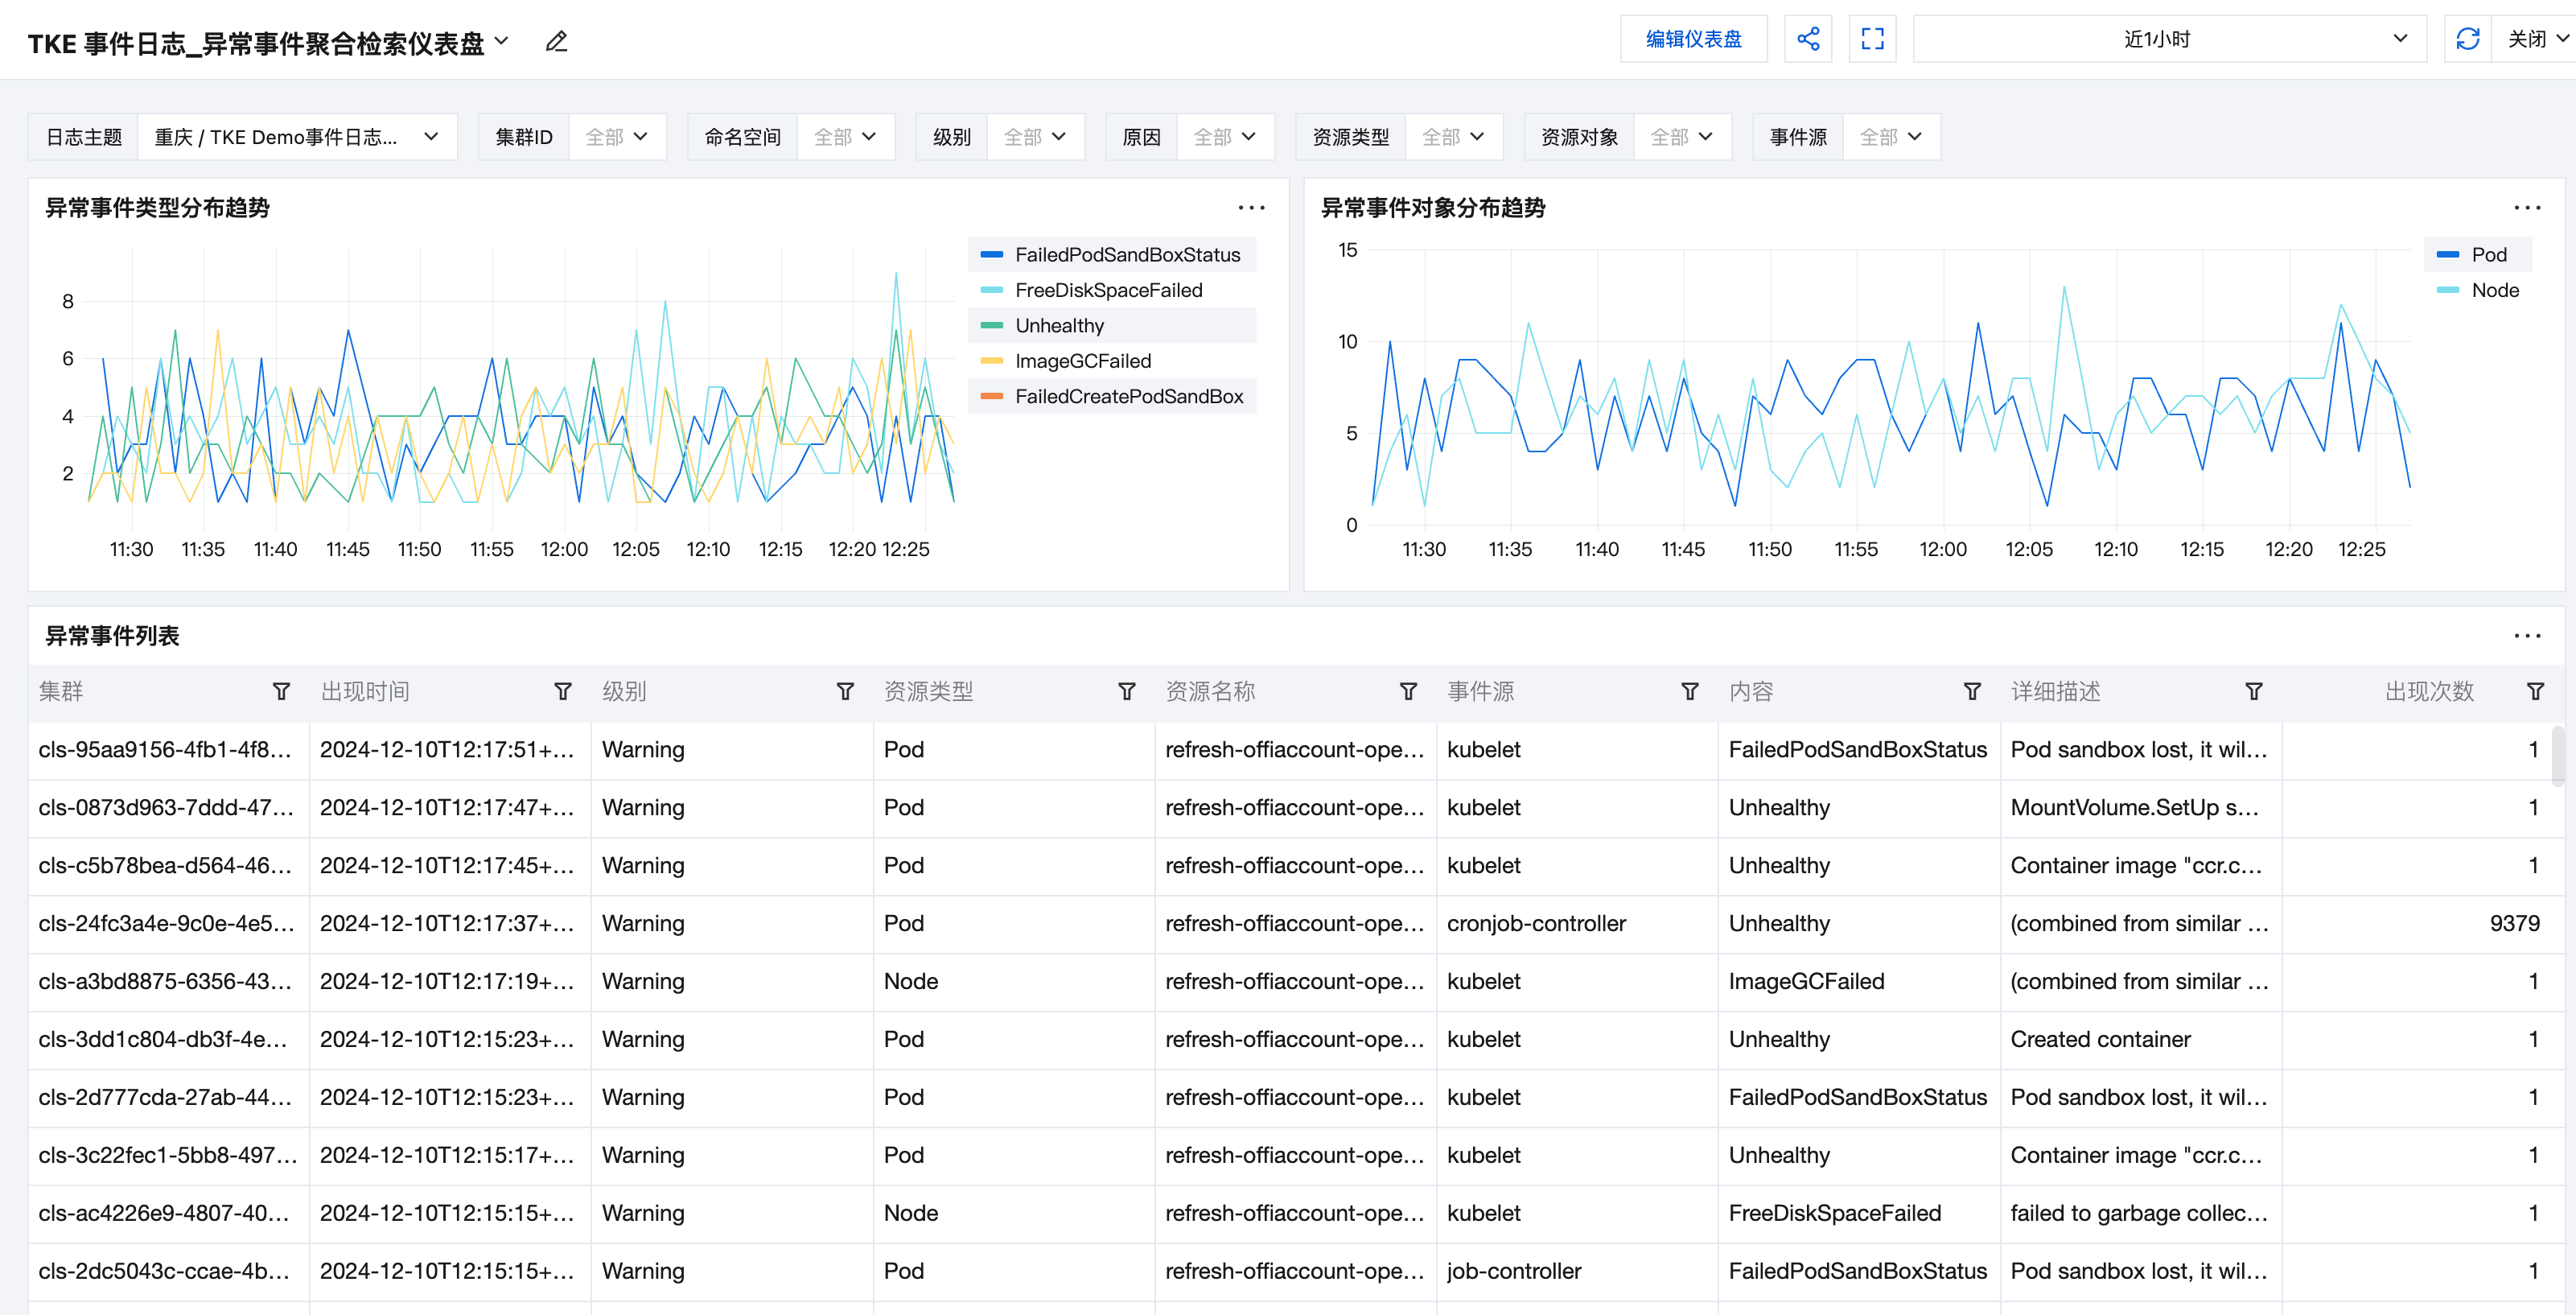This screenshot has width=2576, height=1315.
Task: Filter the 级别 column
Action: click(x=845, y=691)
